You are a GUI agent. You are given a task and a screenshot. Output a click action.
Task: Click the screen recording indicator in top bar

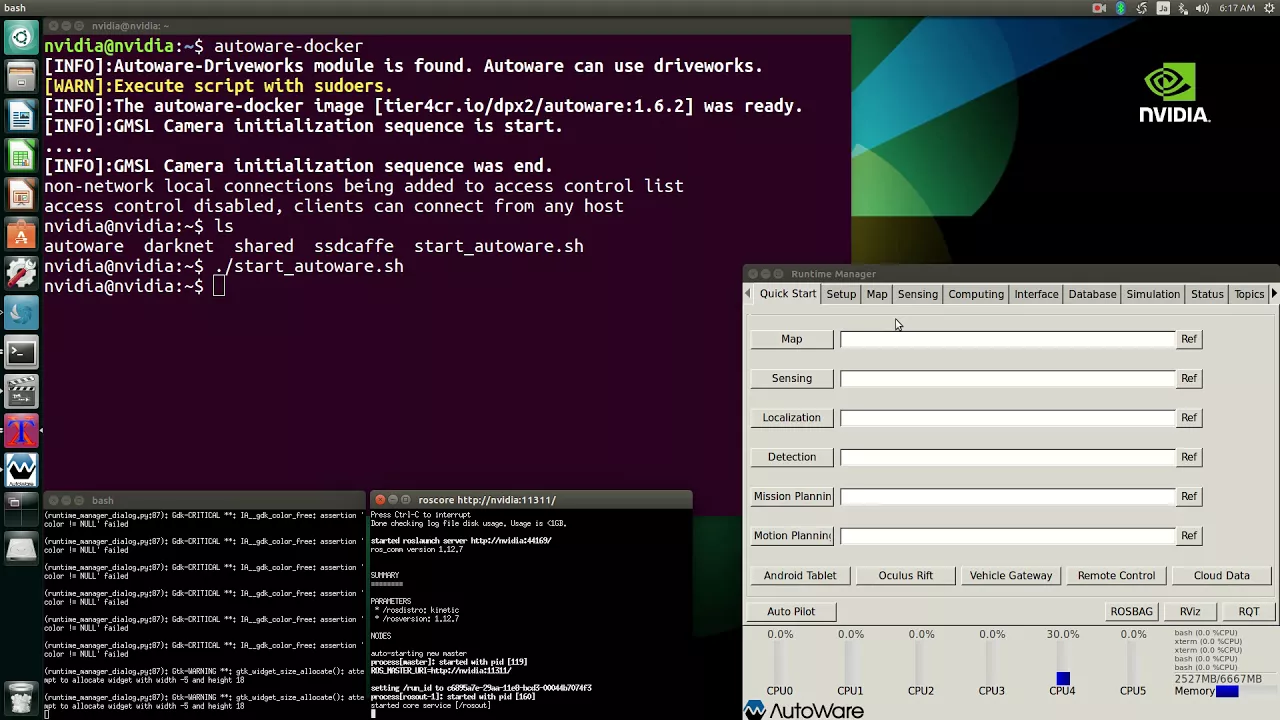[x=1099, y=8]
